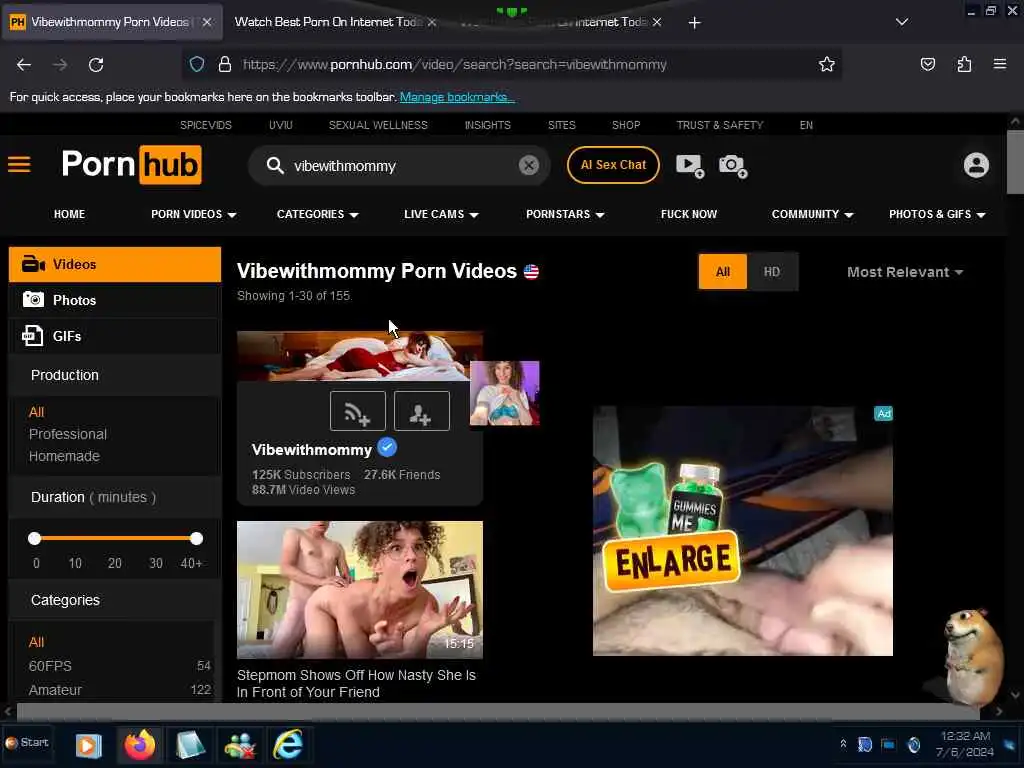Expand the Community navigation dropdown
Viewport: 1024px width, 768px height.
pyautogui.click(x=812, y=214)
